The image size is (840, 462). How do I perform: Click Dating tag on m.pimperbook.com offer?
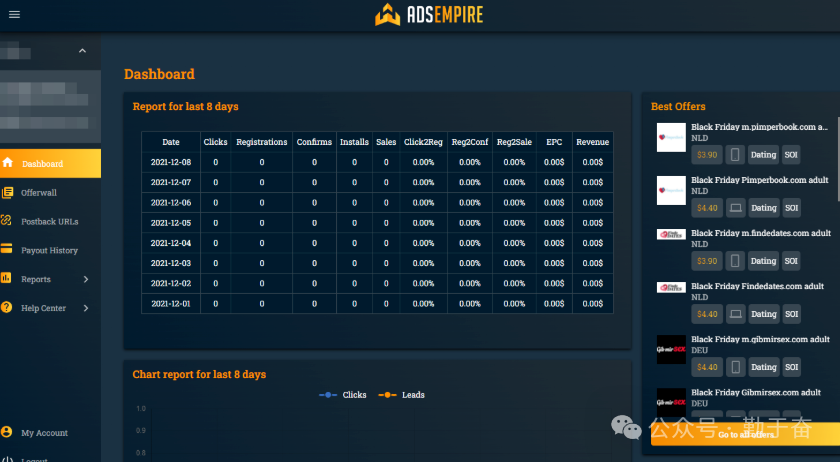tap(763, 155)
